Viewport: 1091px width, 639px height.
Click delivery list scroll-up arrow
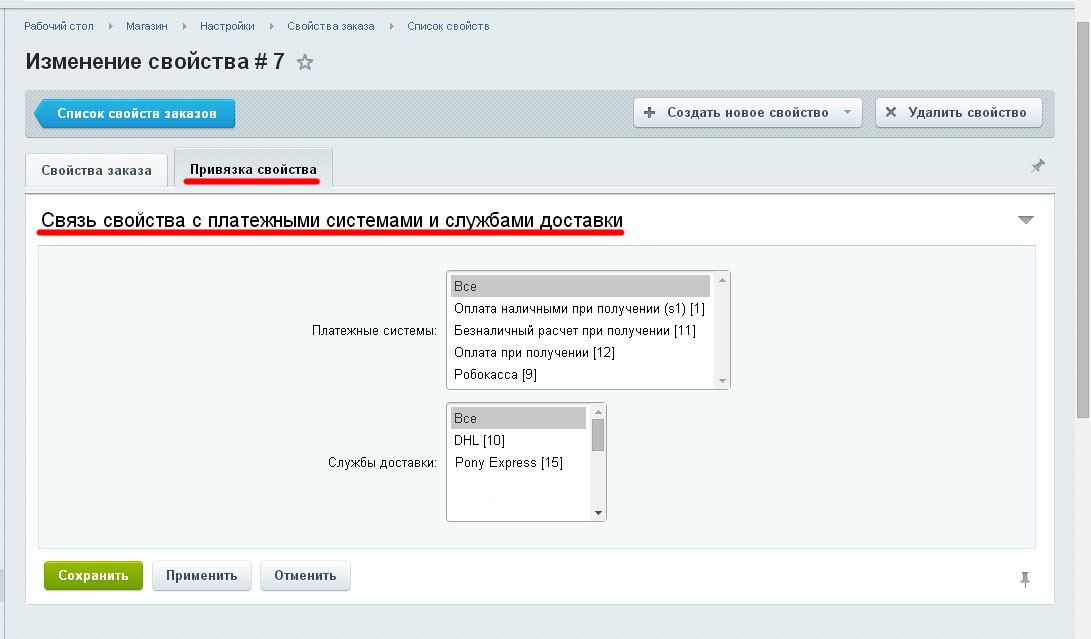[598, 412]
